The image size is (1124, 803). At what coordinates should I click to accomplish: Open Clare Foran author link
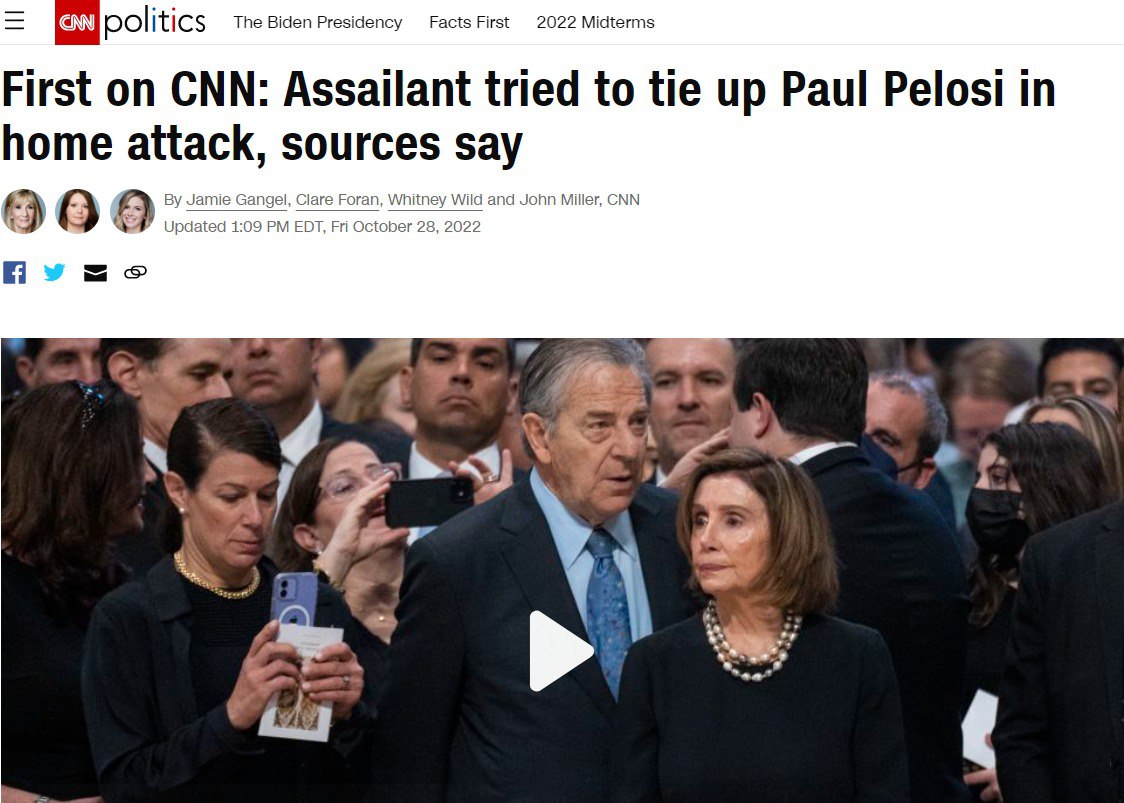(338, 200)
